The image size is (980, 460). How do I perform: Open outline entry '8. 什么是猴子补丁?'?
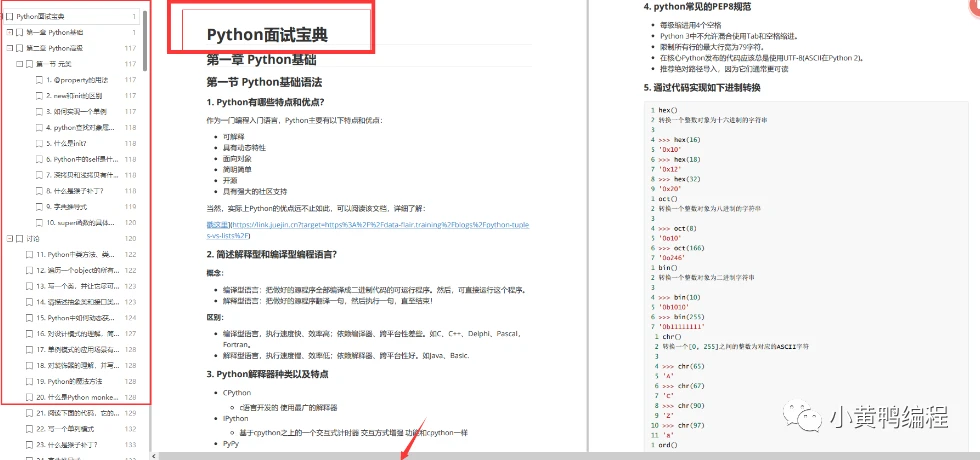[75, 191]
